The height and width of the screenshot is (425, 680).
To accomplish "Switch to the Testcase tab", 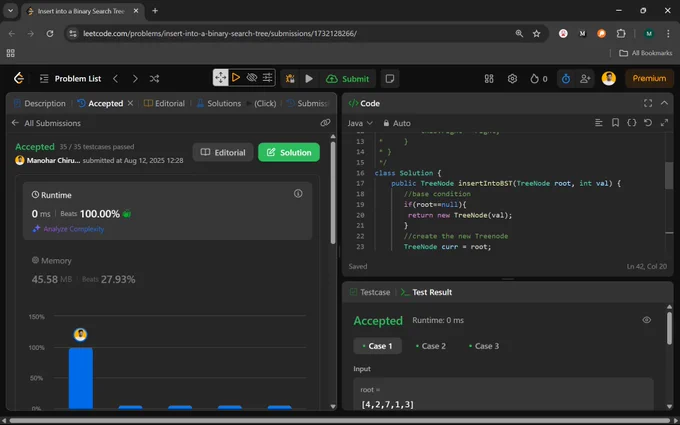I will point(370,292).
